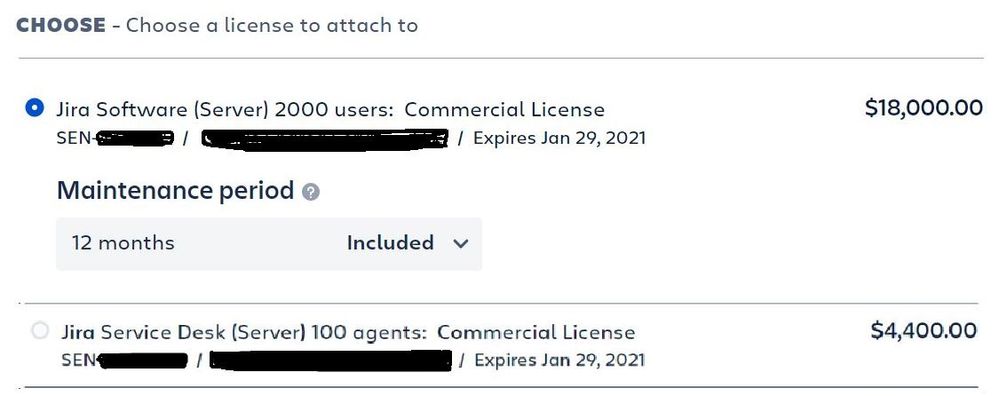The image size is (999, 396).
Task: Click the redacted license key for Jira Software
Action: click(324, 139)
